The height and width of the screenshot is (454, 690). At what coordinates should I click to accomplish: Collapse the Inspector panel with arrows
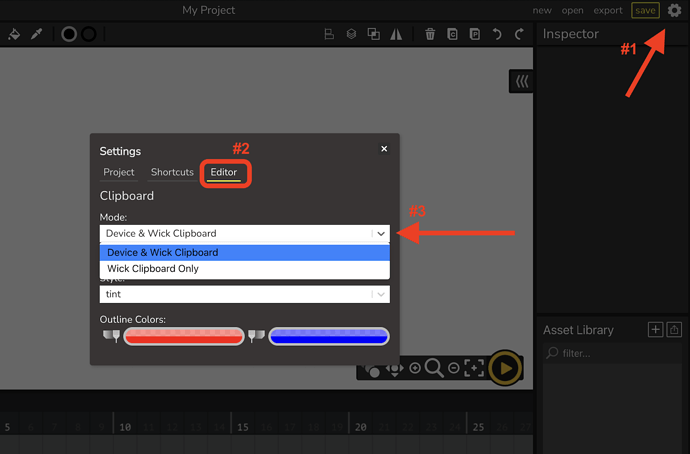coord(521,81)
